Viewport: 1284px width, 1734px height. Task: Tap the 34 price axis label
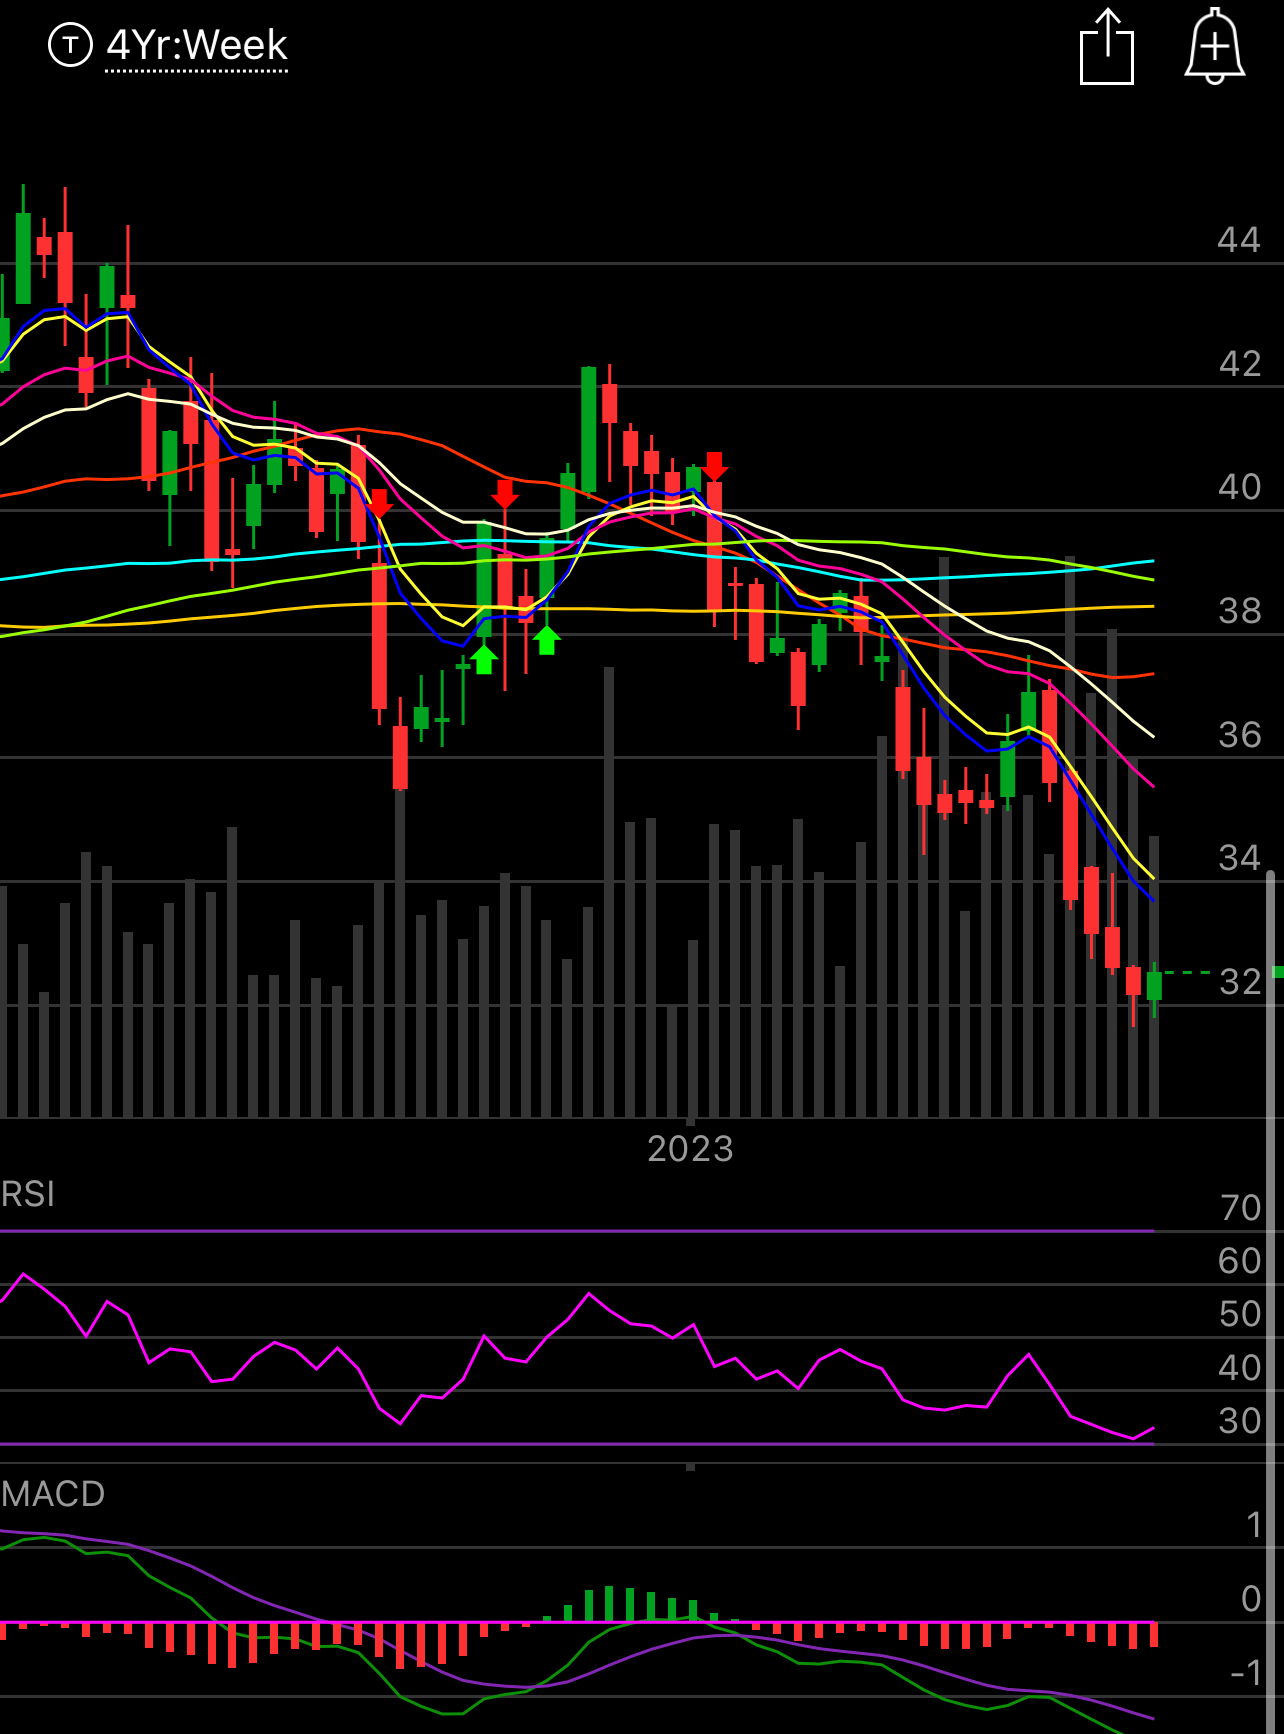[x=1239, y=858]
